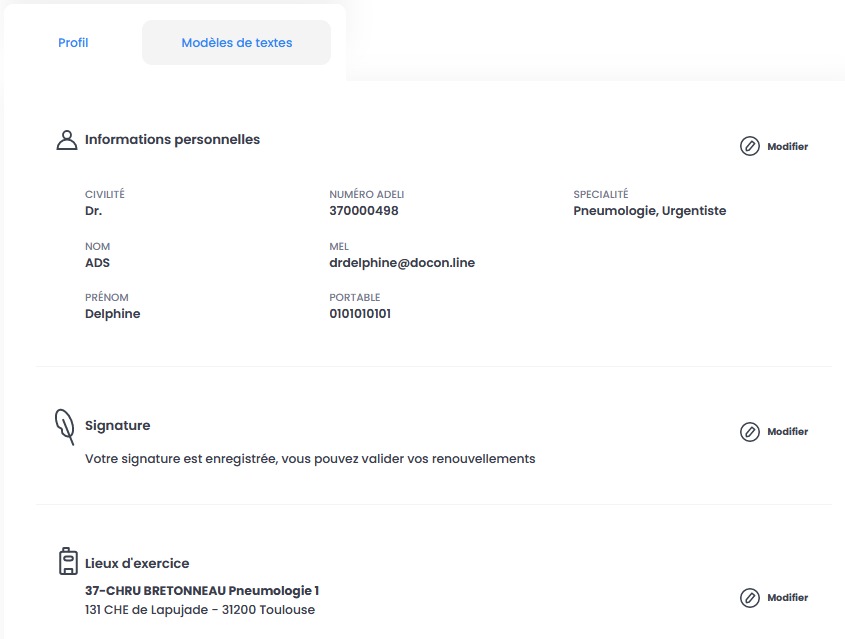The image size is (845, 639).
Task: Click the Signature section heading
Action: 117,425
